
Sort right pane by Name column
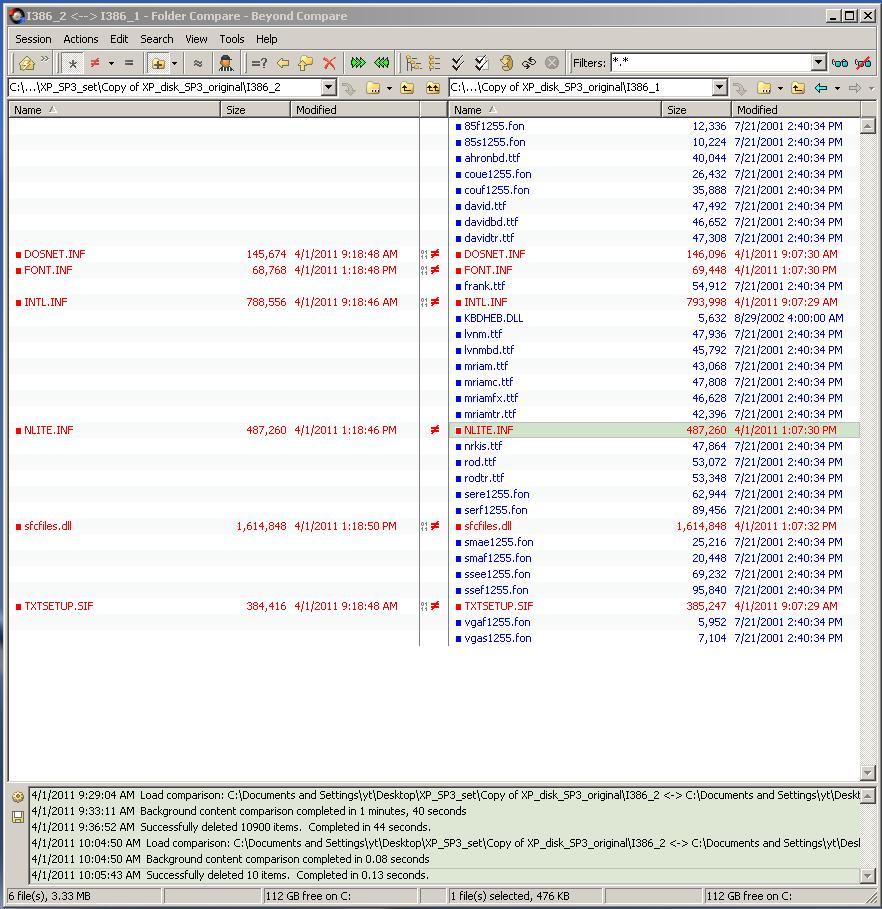[554, 110]
